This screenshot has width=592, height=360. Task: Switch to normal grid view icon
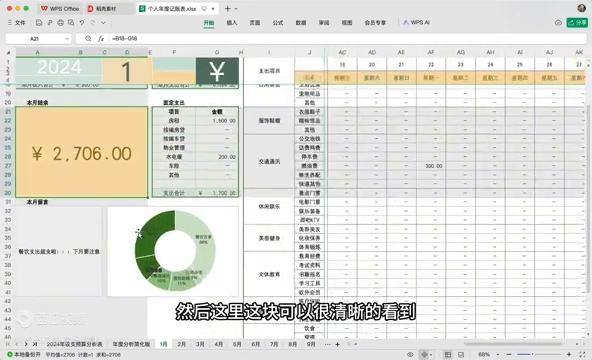[448, 355]
